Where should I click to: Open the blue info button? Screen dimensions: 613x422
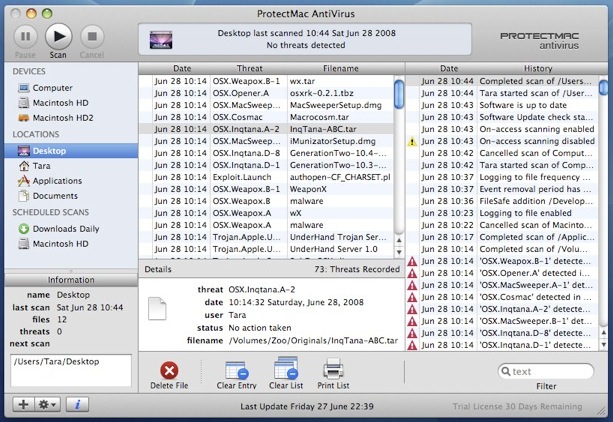[x=79, y=405]
